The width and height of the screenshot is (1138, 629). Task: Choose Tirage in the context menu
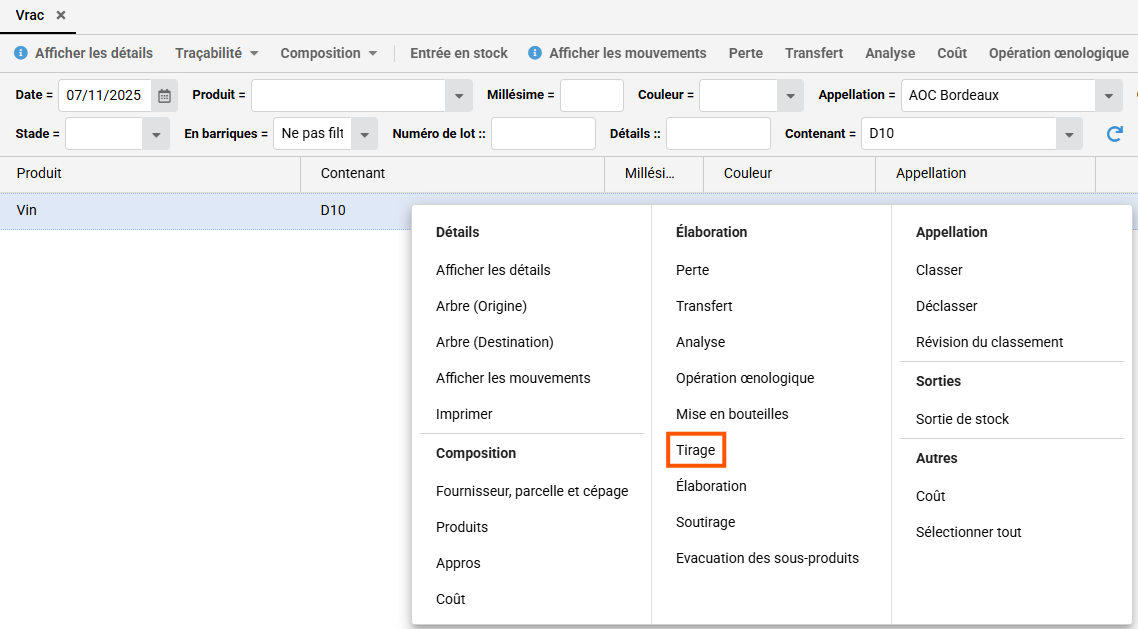(696, 450)
